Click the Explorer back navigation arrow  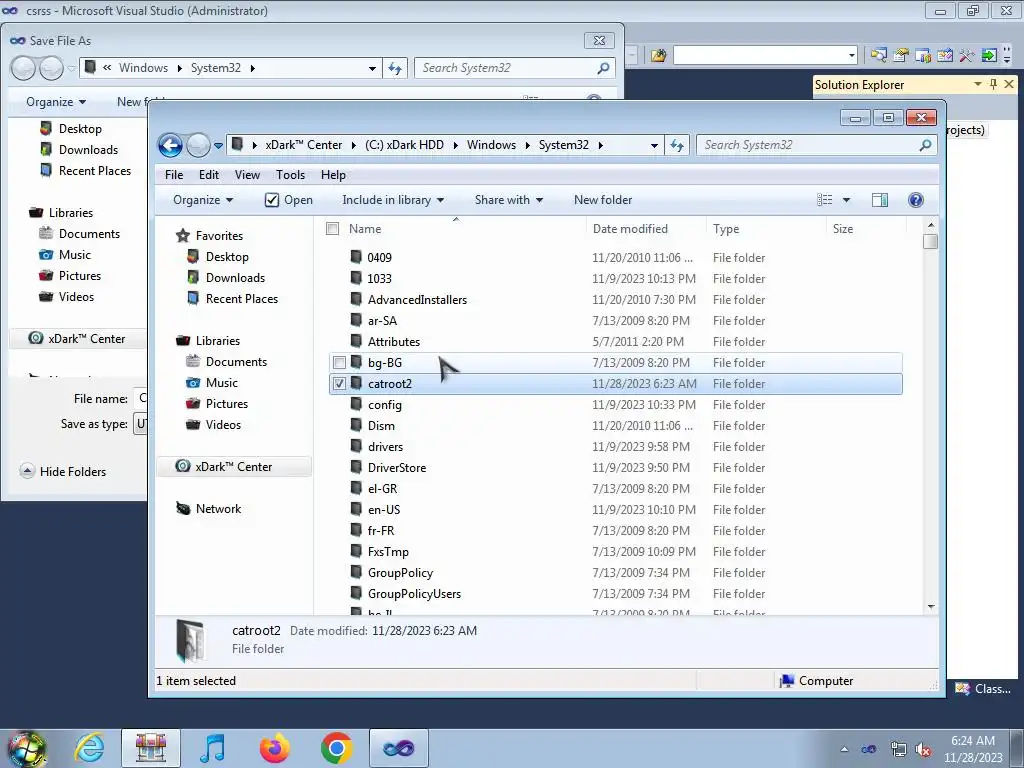coord(170,145)
